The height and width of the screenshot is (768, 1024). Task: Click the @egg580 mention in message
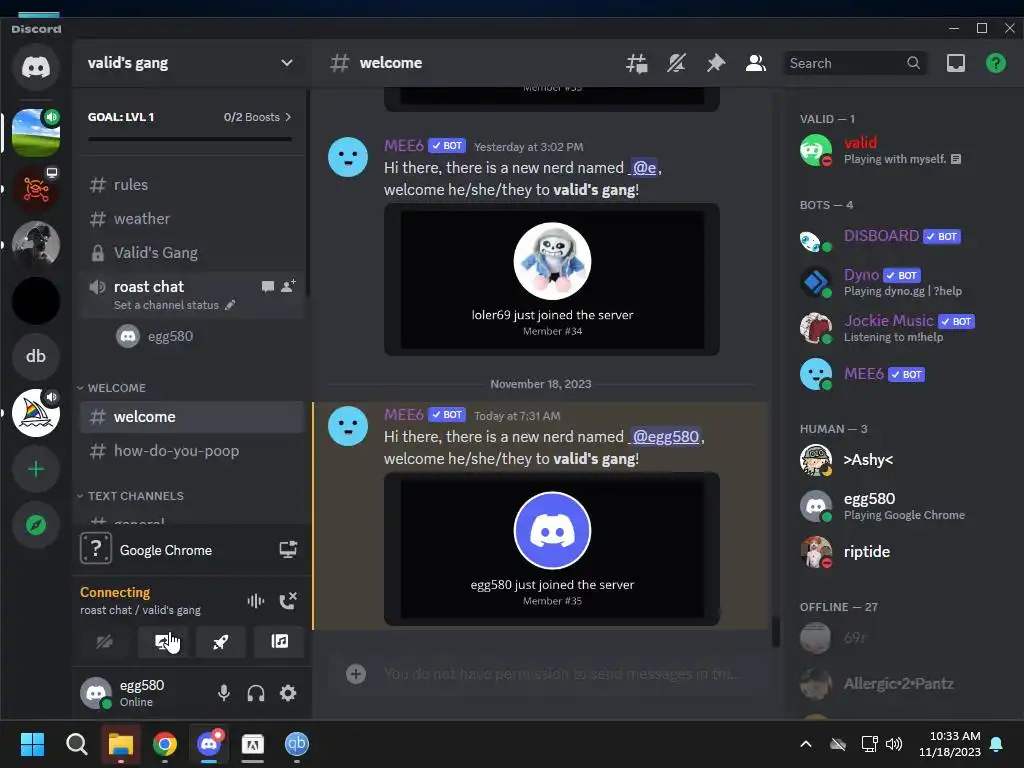coord(665,436)
